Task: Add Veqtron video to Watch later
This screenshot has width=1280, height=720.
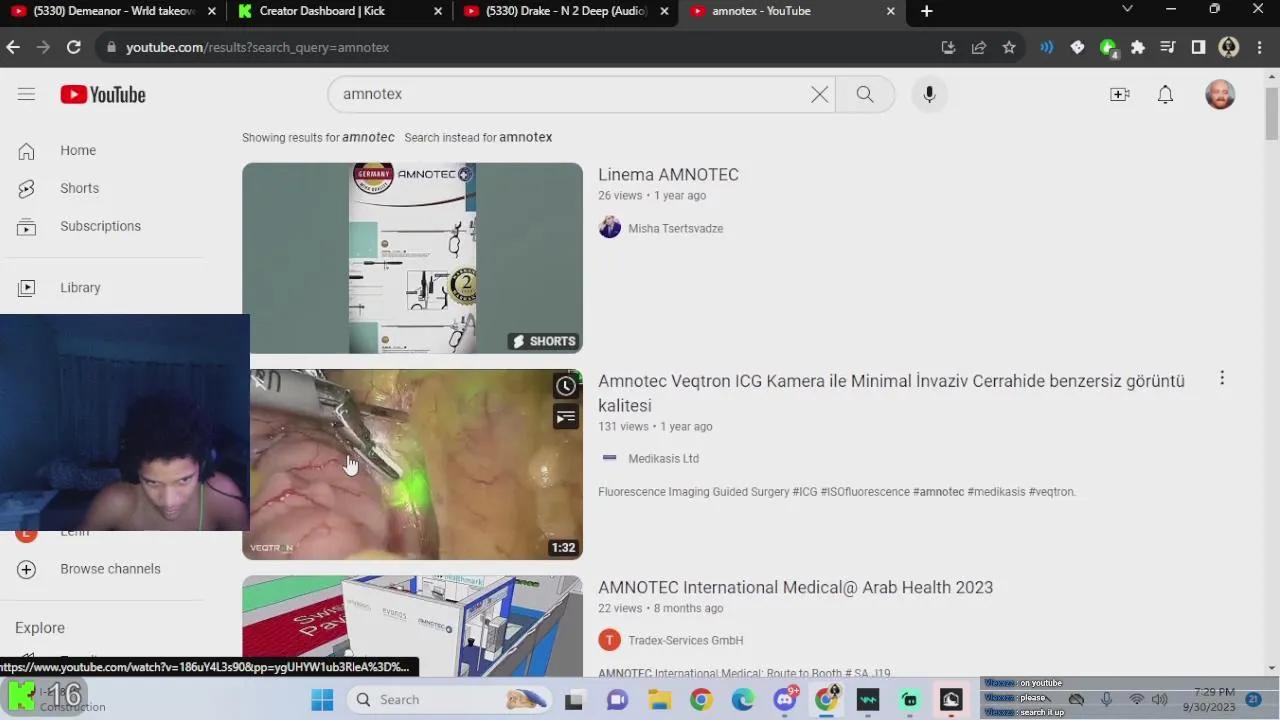Action: (566, 386)
